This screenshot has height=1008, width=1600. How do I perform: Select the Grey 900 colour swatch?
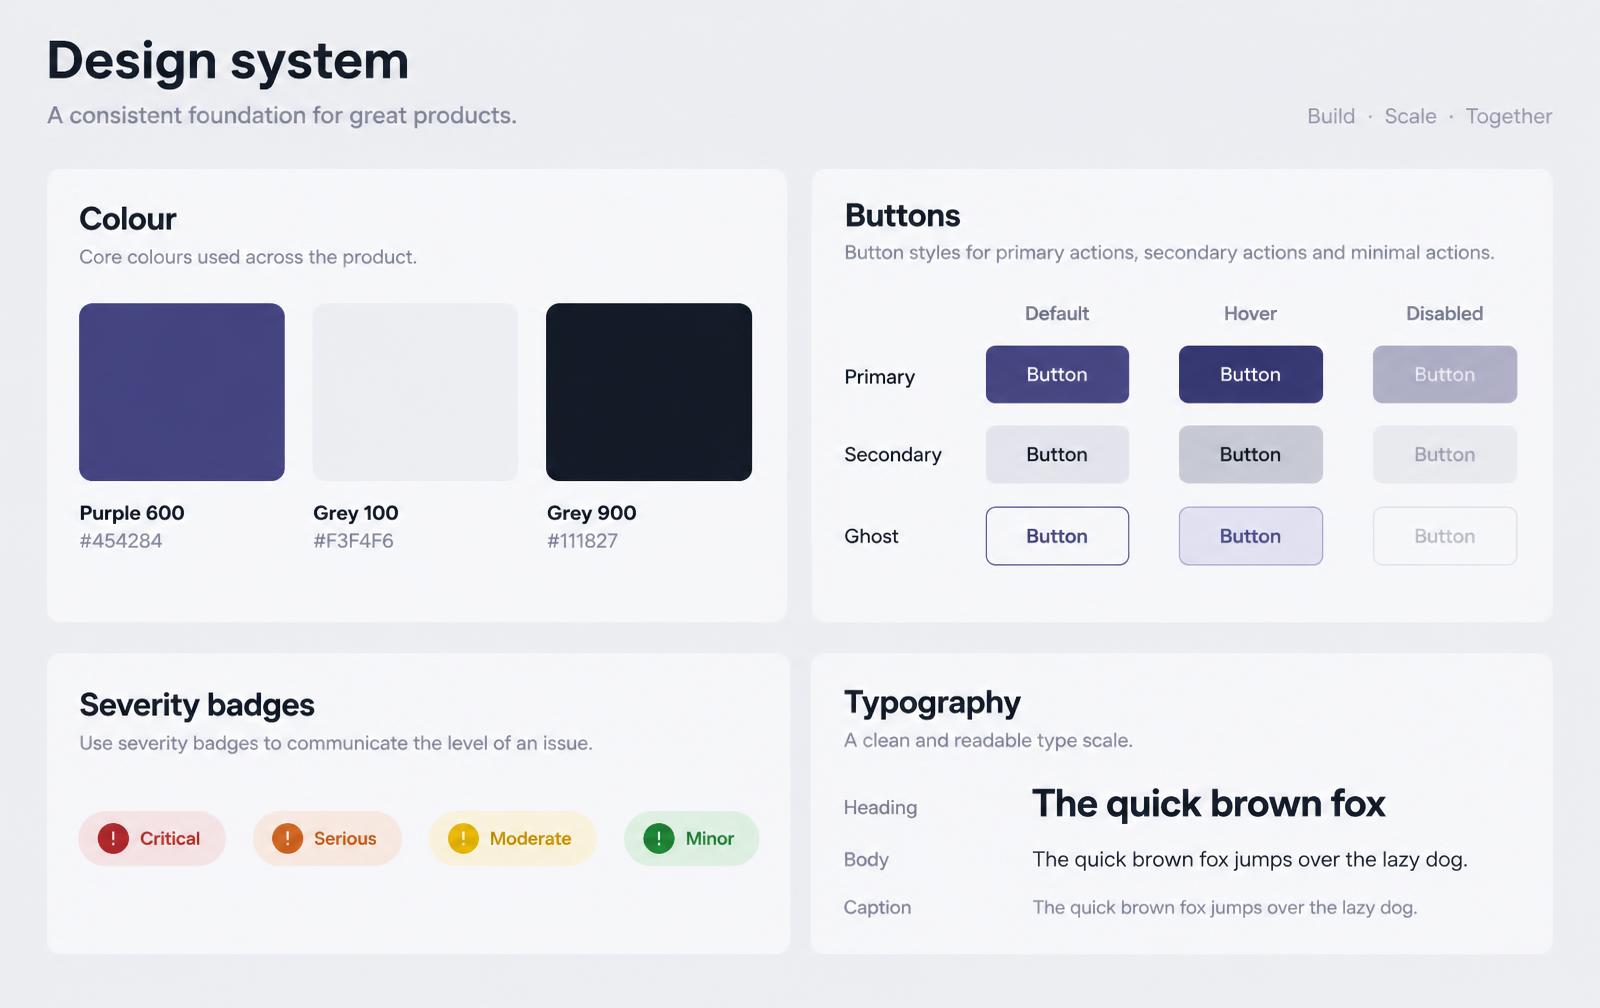click(x=649, y=392)
